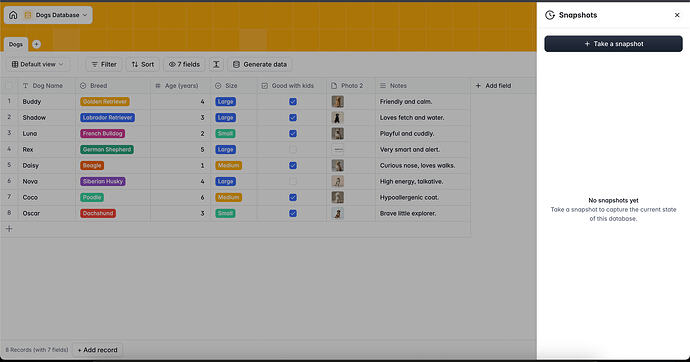Open Luna's photo thumbnail
This screenshot has height=362, width=690.
point(338,133)
